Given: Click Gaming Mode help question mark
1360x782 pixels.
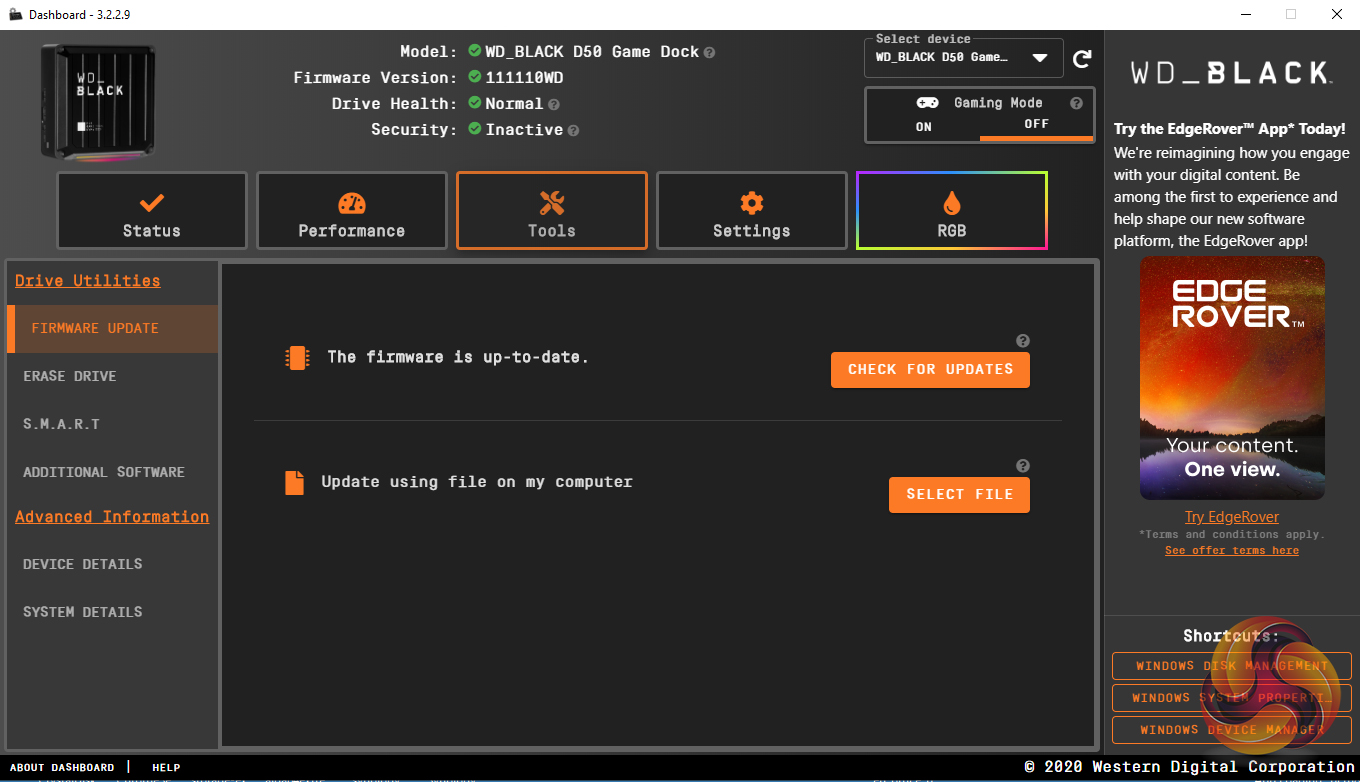Looking at the screenshot, I should pos(1076,103).
